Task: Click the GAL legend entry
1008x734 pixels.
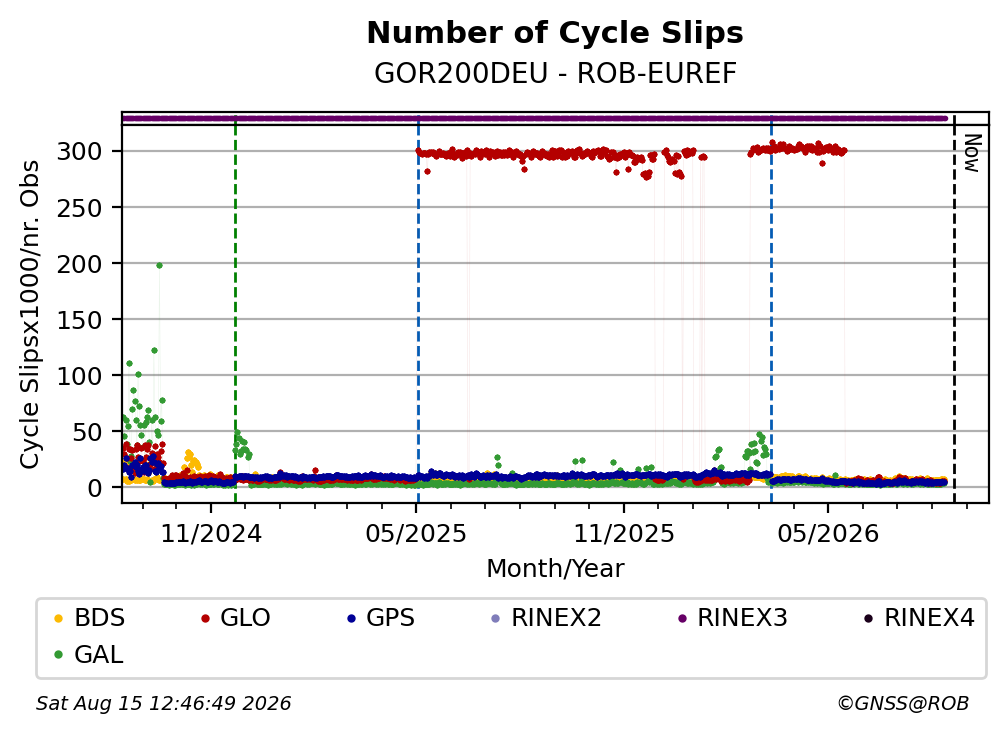Action: point(88,655)
